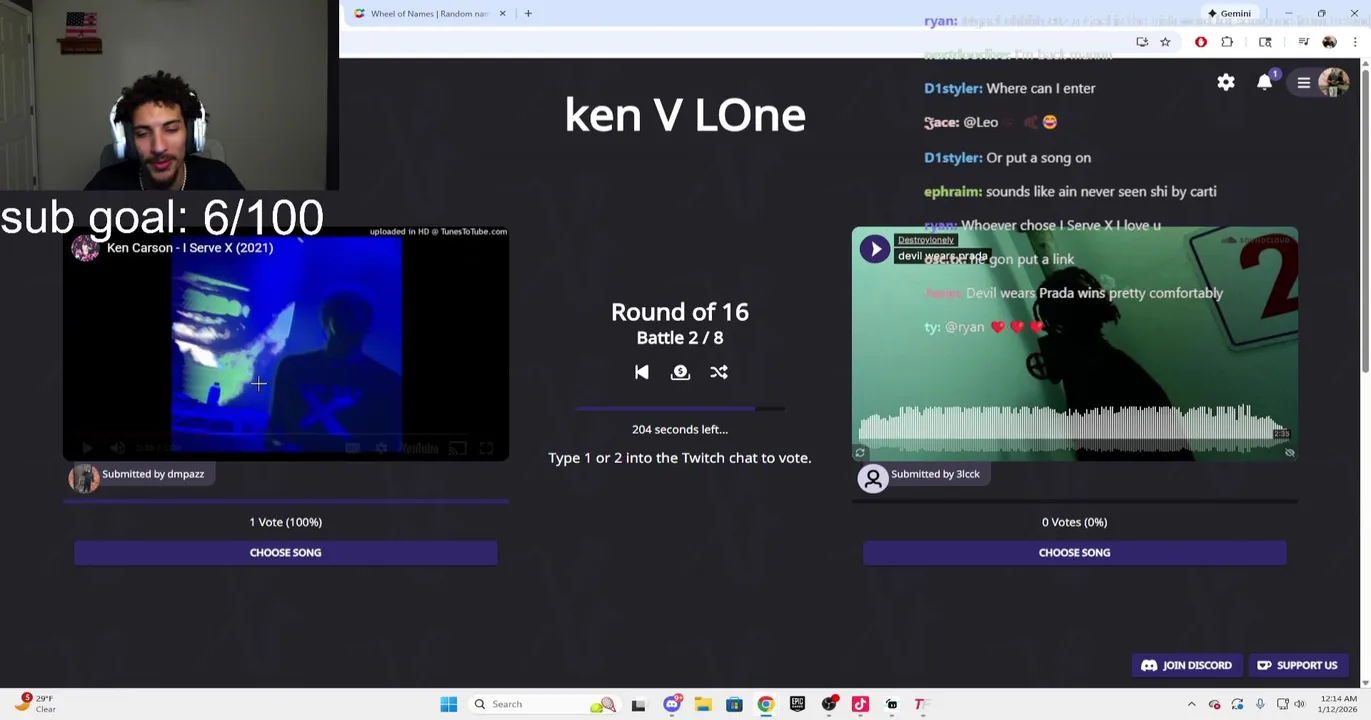
Task: Go back to the previous battle
Action: [642, 372]
